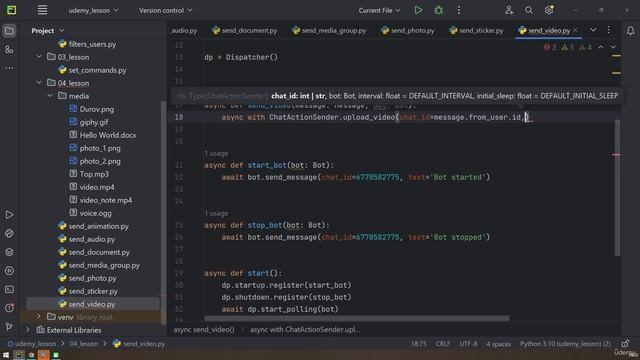640x360 pixels.
Task: Toggle read-only lock in status bar
Action: (x=625, y=344)
